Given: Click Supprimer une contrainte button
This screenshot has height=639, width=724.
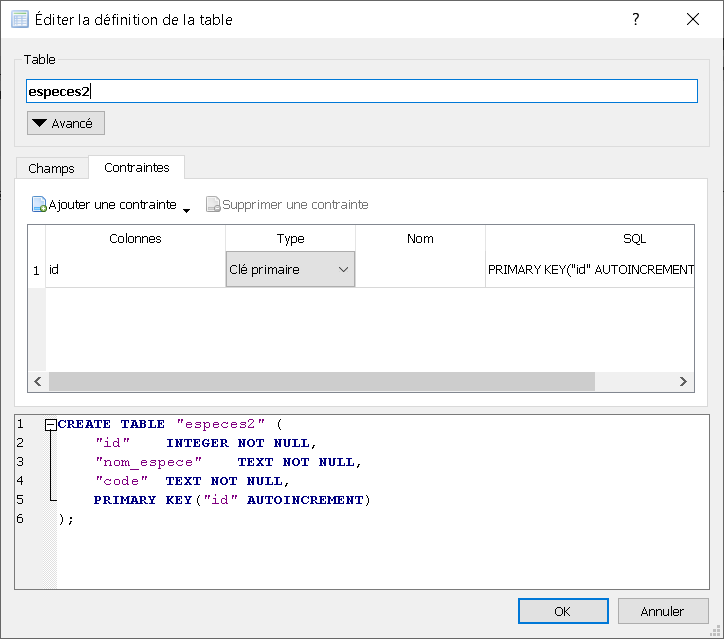Looking at the screenshot, I should pos(287,205).
